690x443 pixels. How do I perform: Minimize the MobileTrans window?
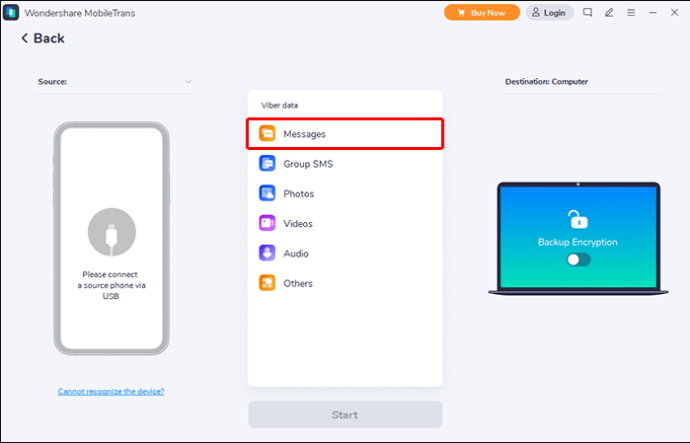point(653,13)
